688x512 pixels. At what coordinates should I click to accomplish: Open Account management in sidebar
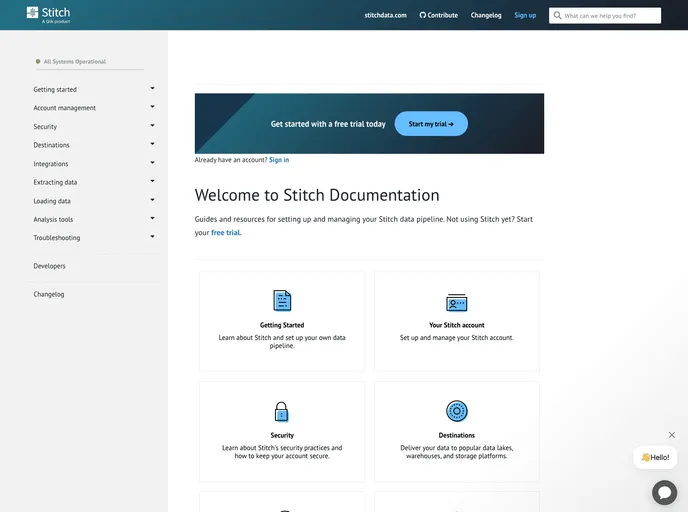point(64,108)
